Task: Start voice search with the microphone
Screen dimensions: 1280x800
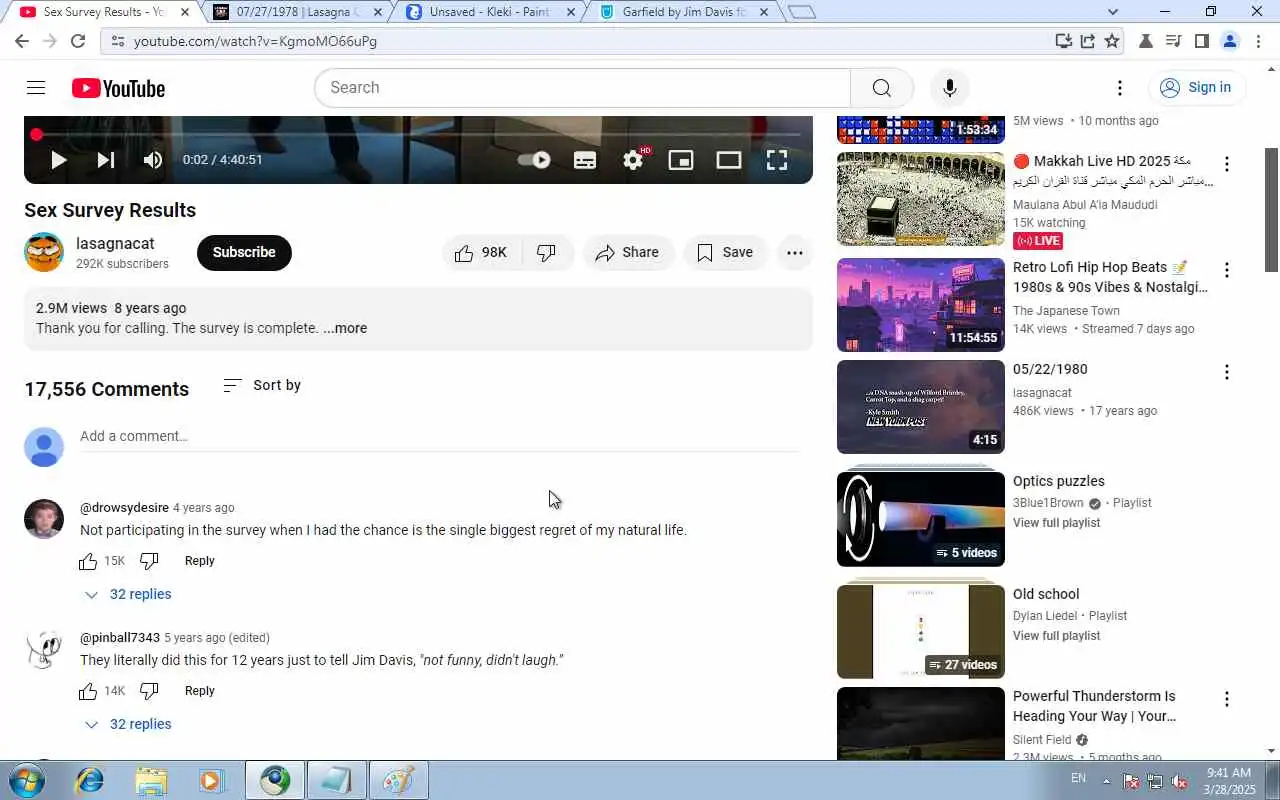Action: click(x=949, y=88)
